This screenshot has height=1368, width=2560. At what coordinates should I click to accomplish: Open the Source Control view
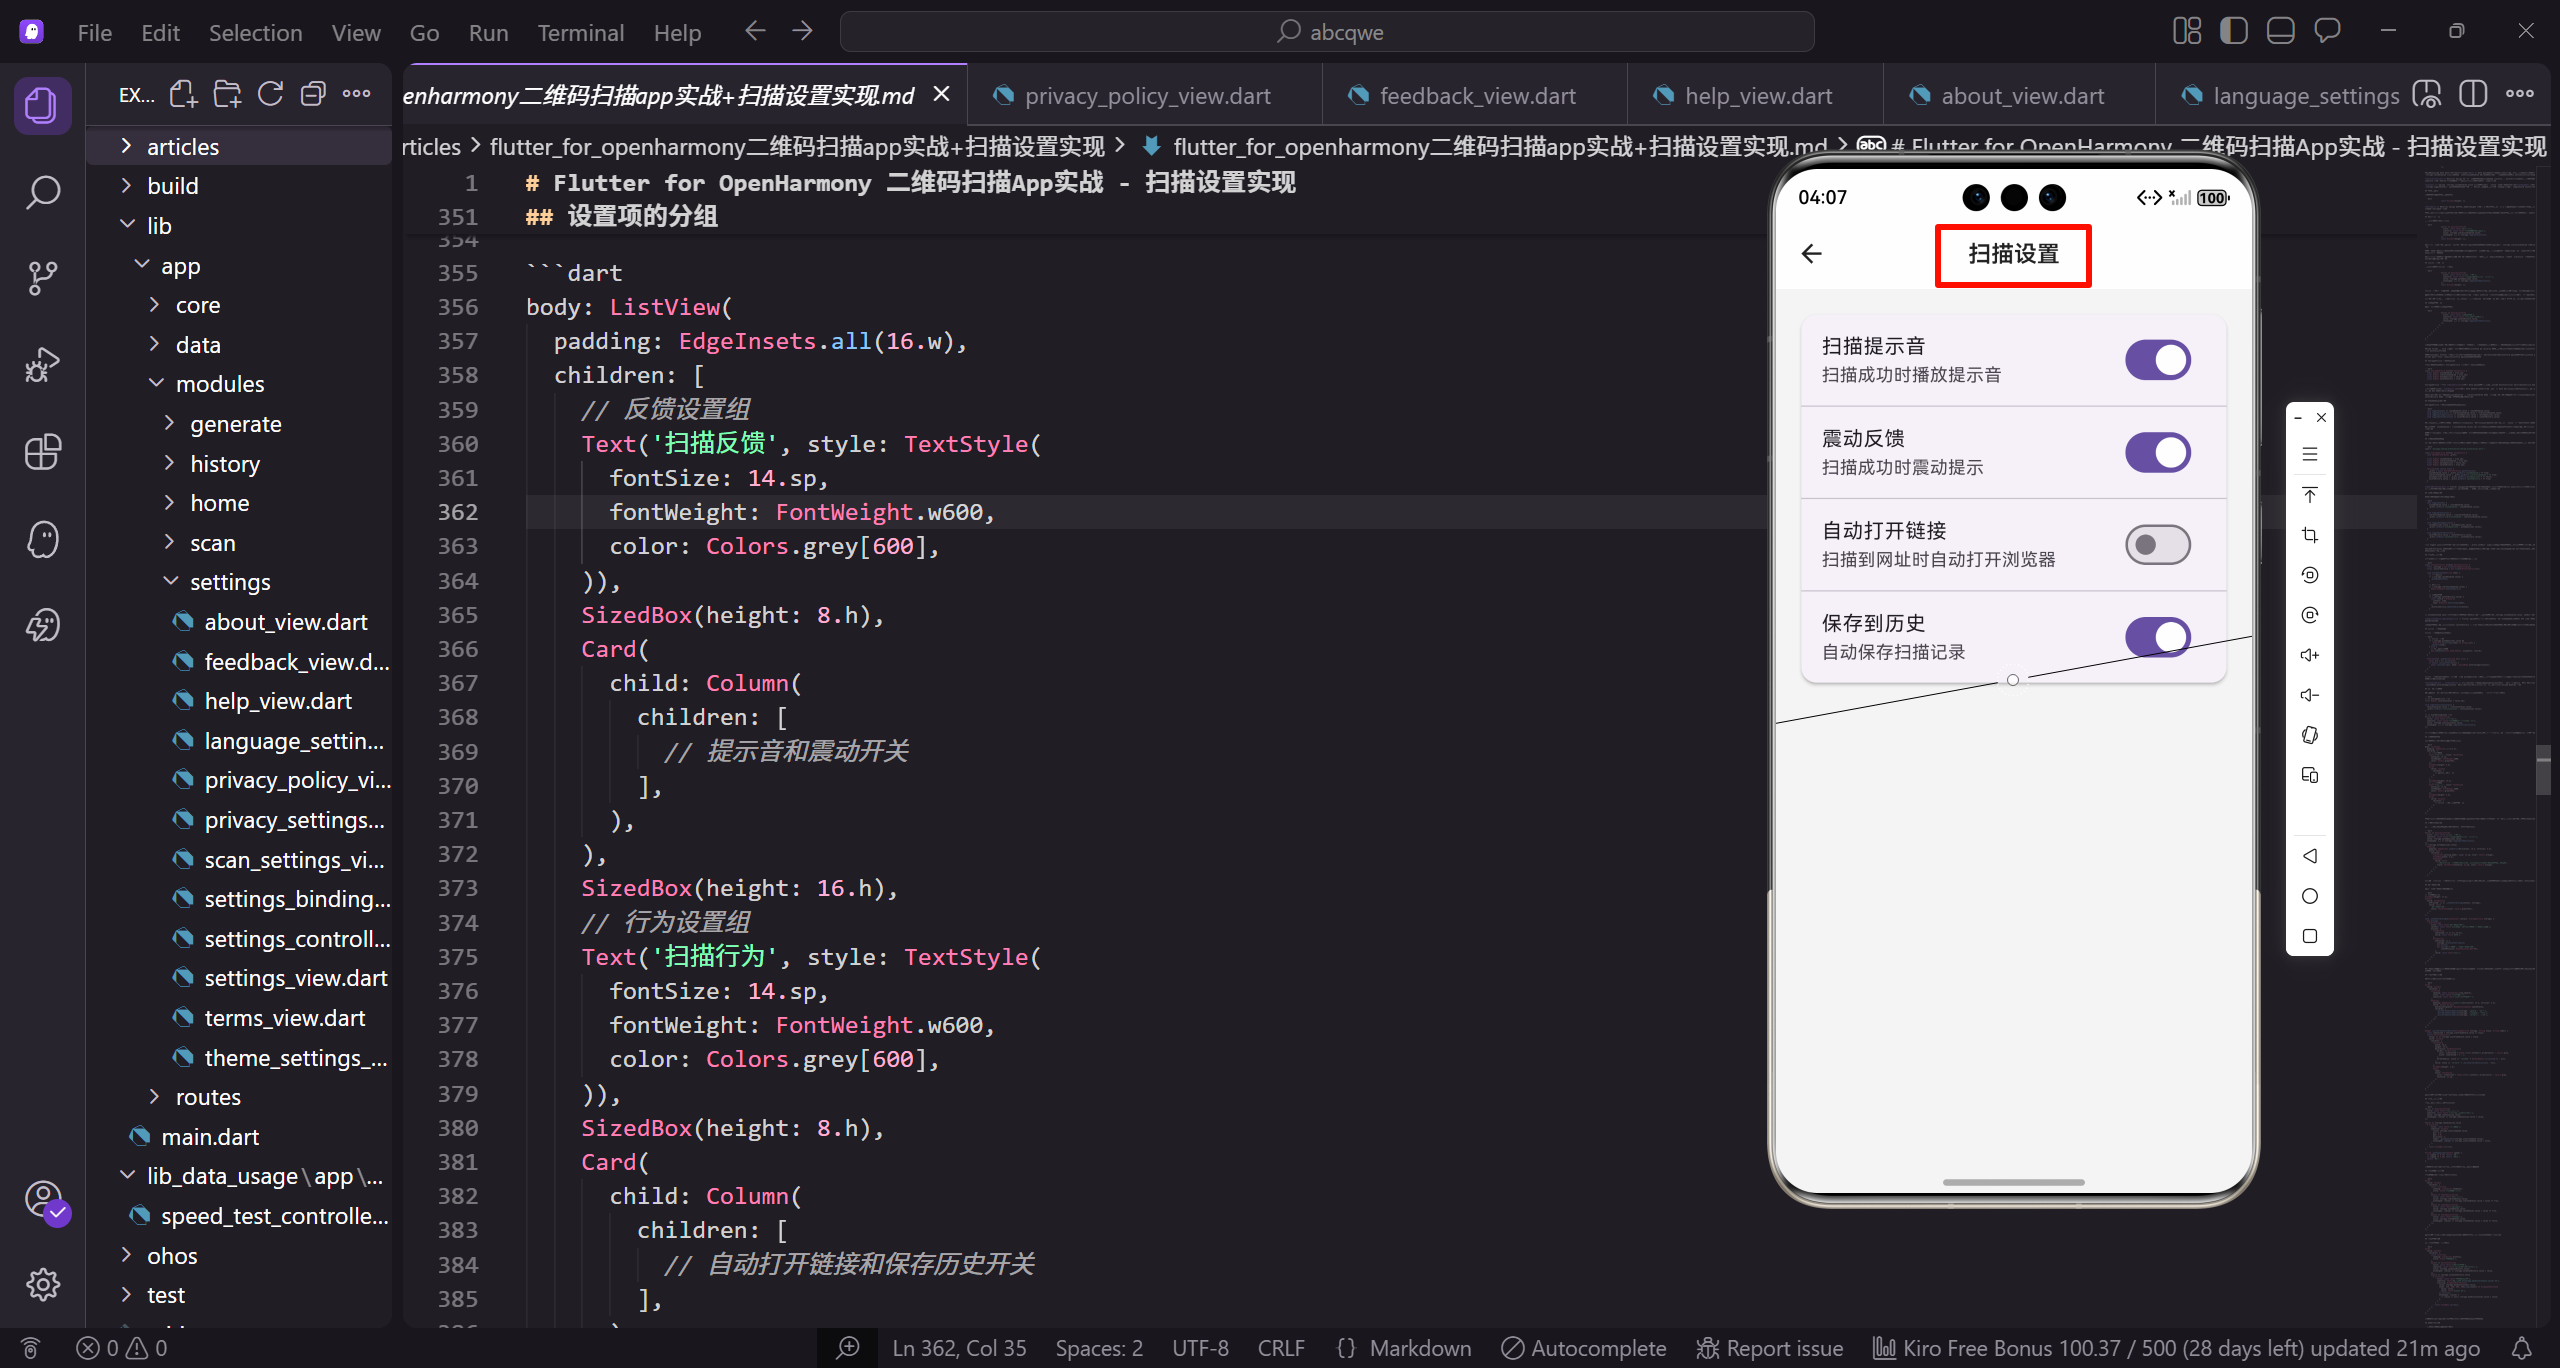point(42,278)
